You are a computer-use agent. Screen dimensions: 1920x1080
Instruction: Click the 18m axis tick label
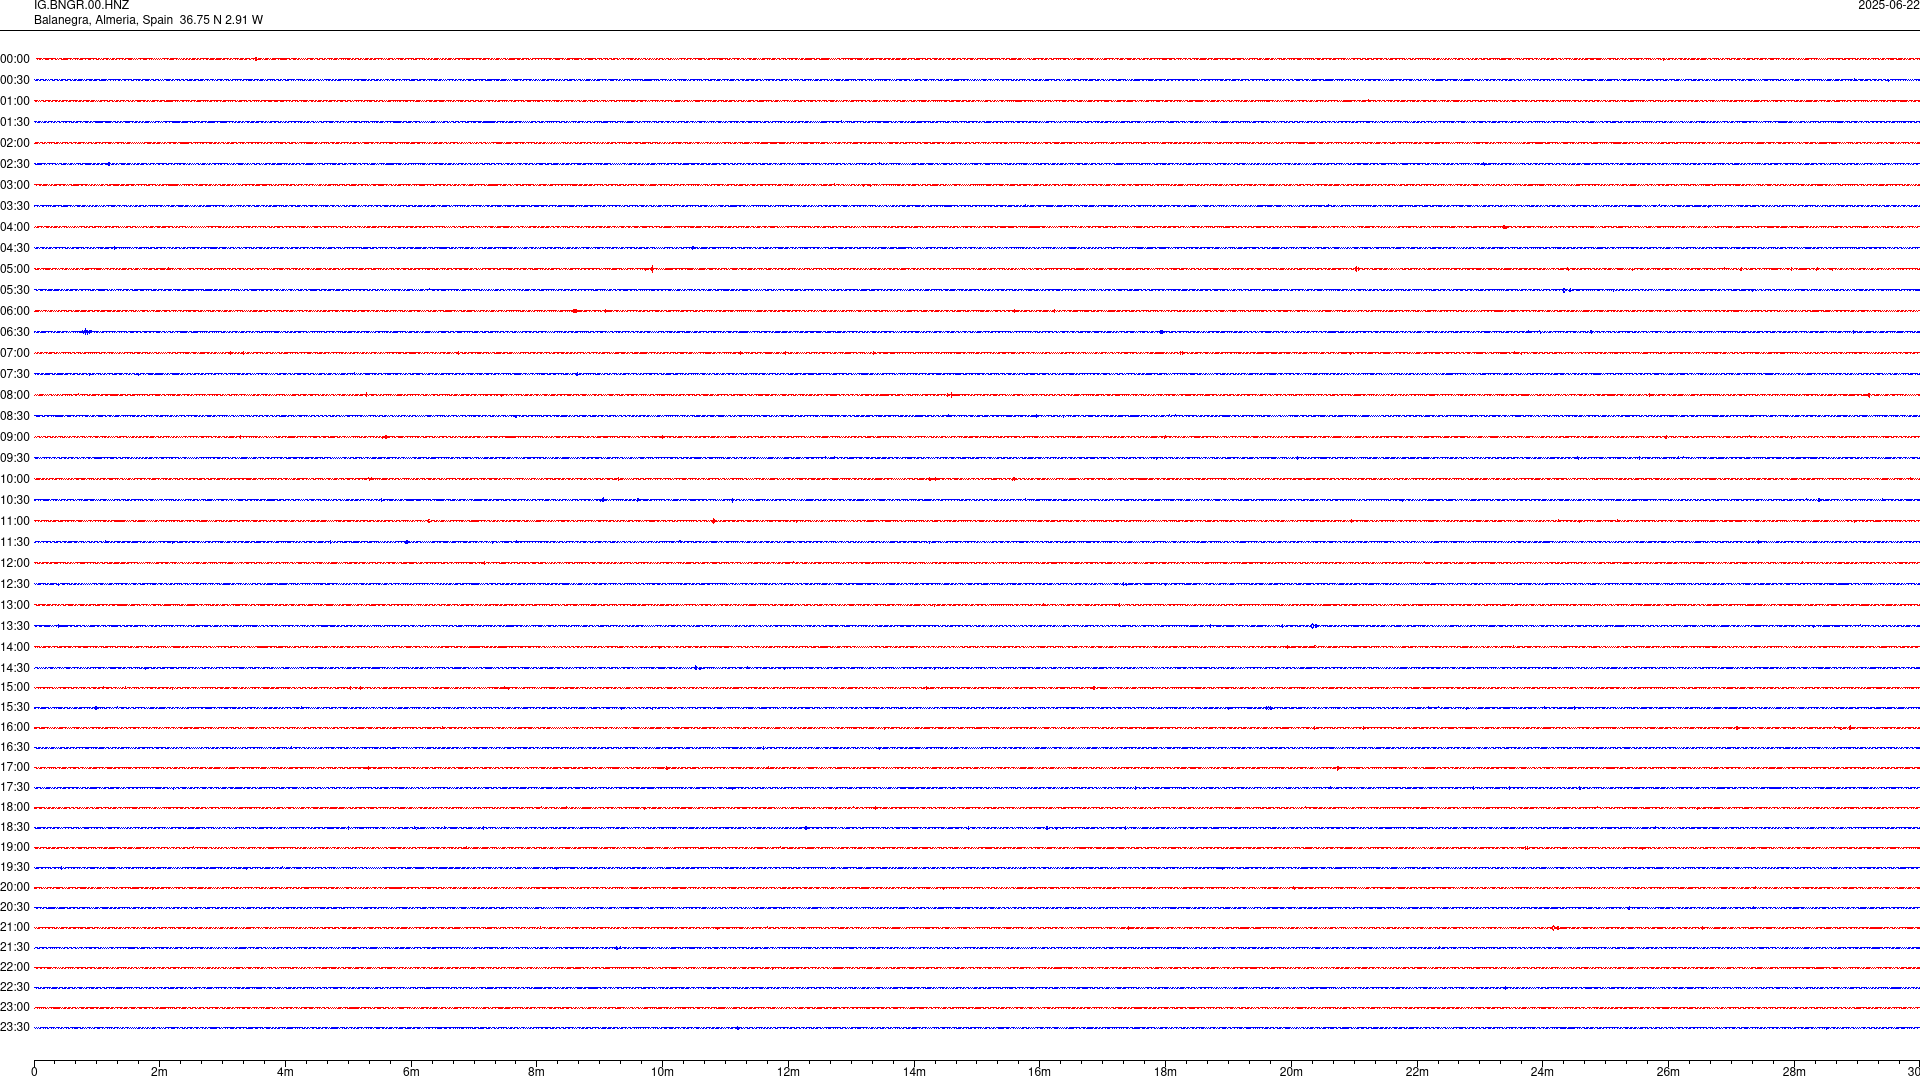[x=1165, y=1072]
